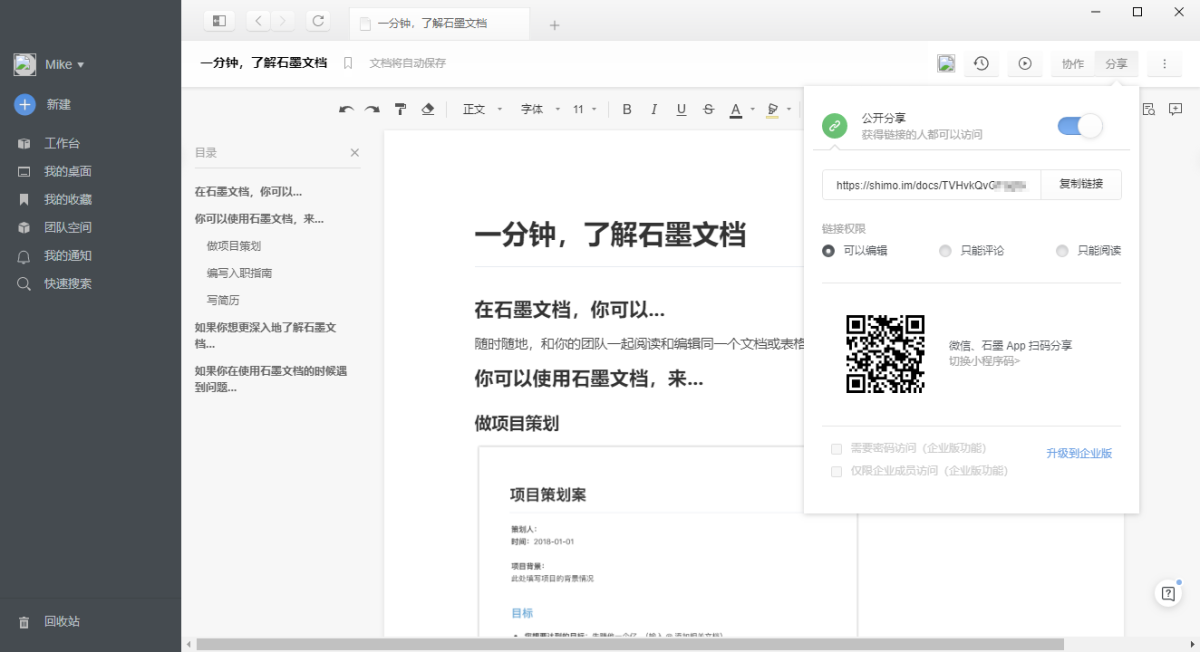Jump to 写简历 in outline
Image resolution: width=1200 pixels, height=652 pixels.
pyautogui.click(x=223, y=300)
